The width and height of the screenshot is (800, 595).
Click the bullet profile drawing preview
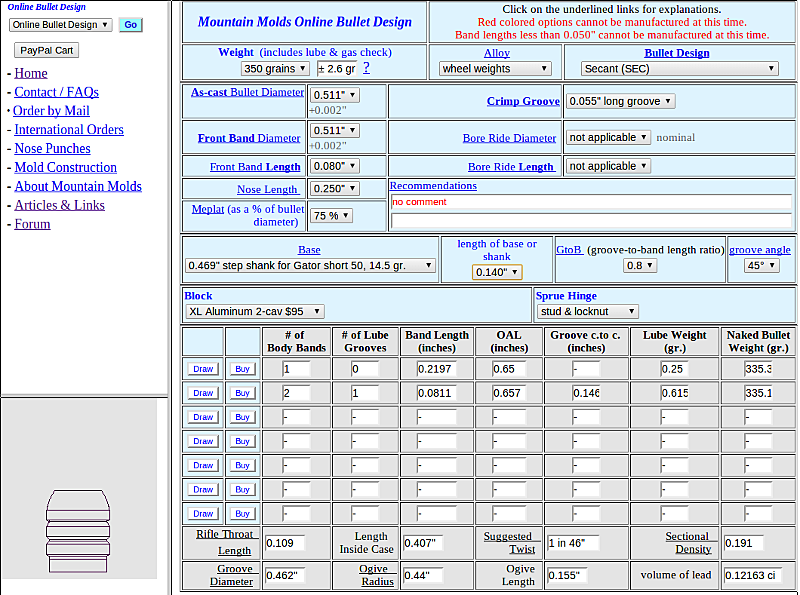[78, 531]
